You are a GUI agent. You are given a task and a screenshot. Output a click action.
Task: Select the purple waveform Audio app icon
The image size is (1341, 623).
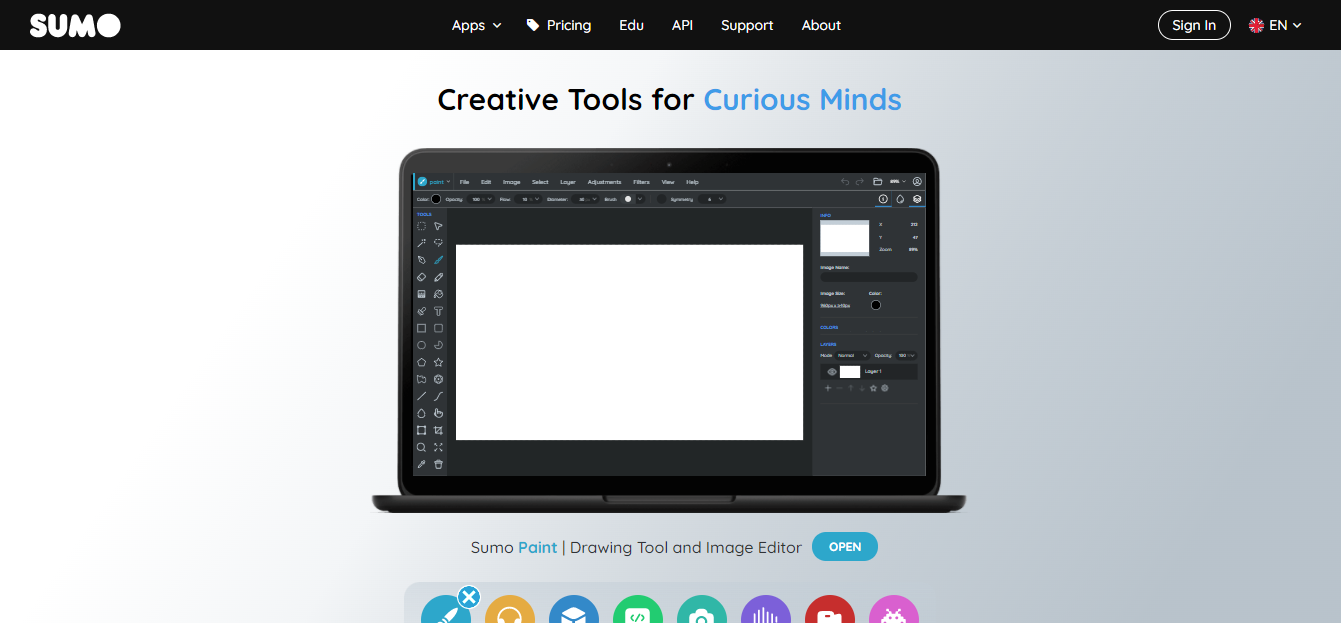click(x=766, y=609)
